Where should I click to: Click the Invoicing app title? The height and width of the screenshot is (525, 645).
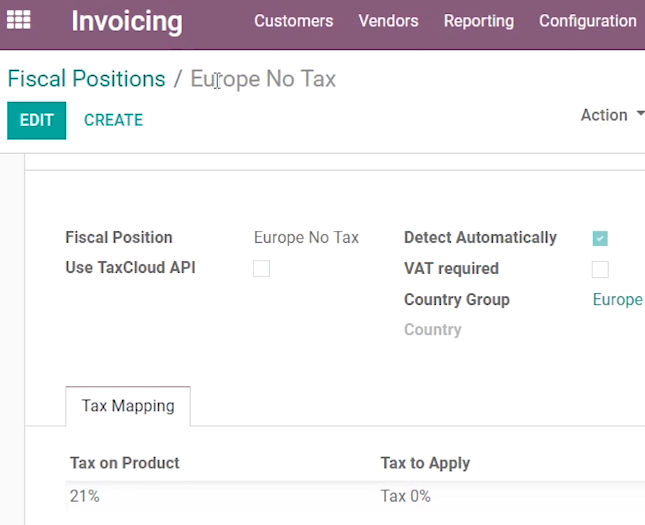coord(127,21)
